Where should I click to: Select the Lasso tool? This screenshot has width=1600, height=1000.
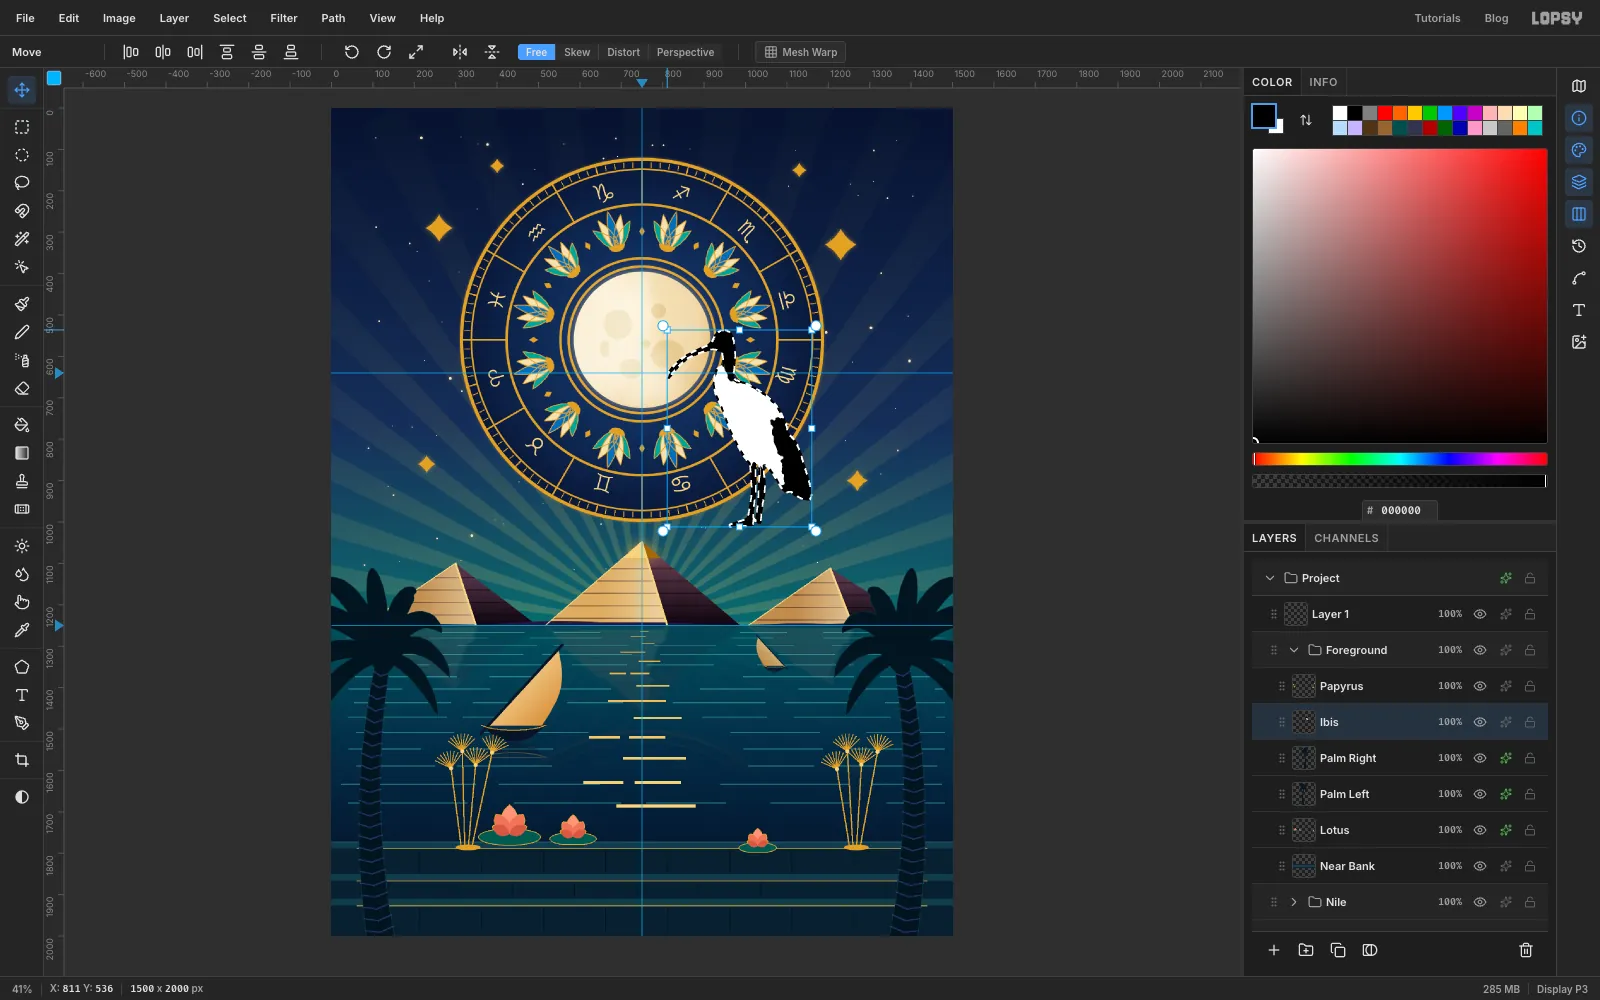(x=22, y=183)
